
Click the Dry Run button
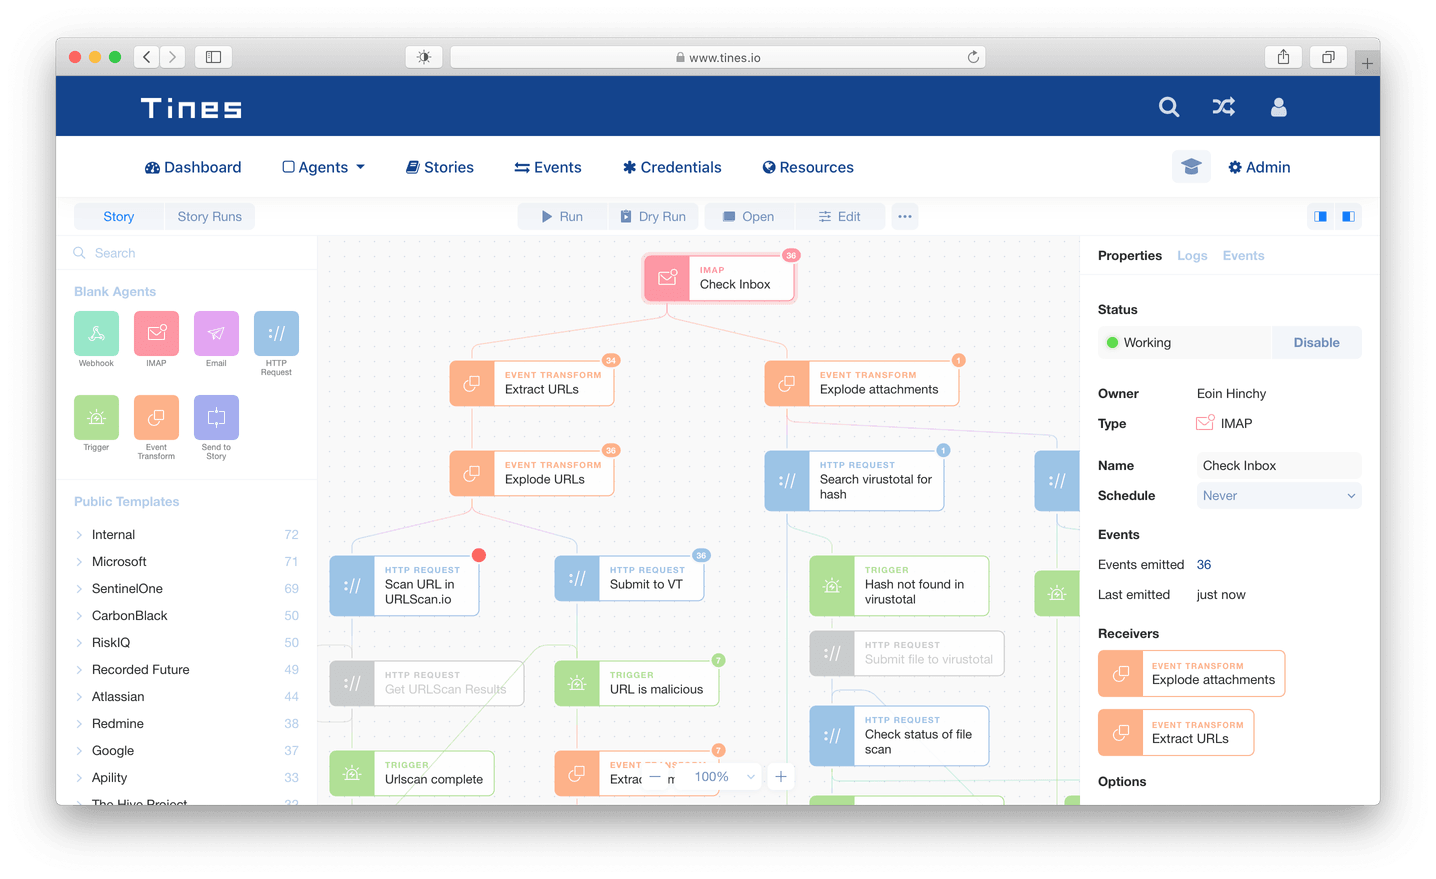[653, 216]
